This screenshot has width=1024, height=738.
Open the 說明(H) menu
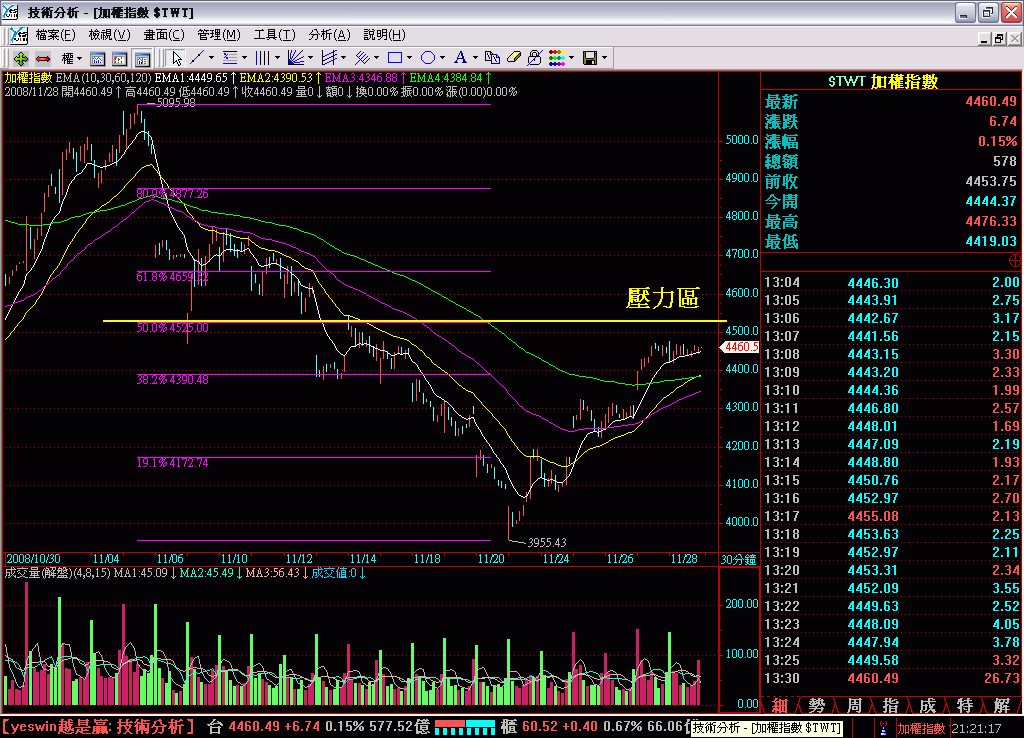384,35
